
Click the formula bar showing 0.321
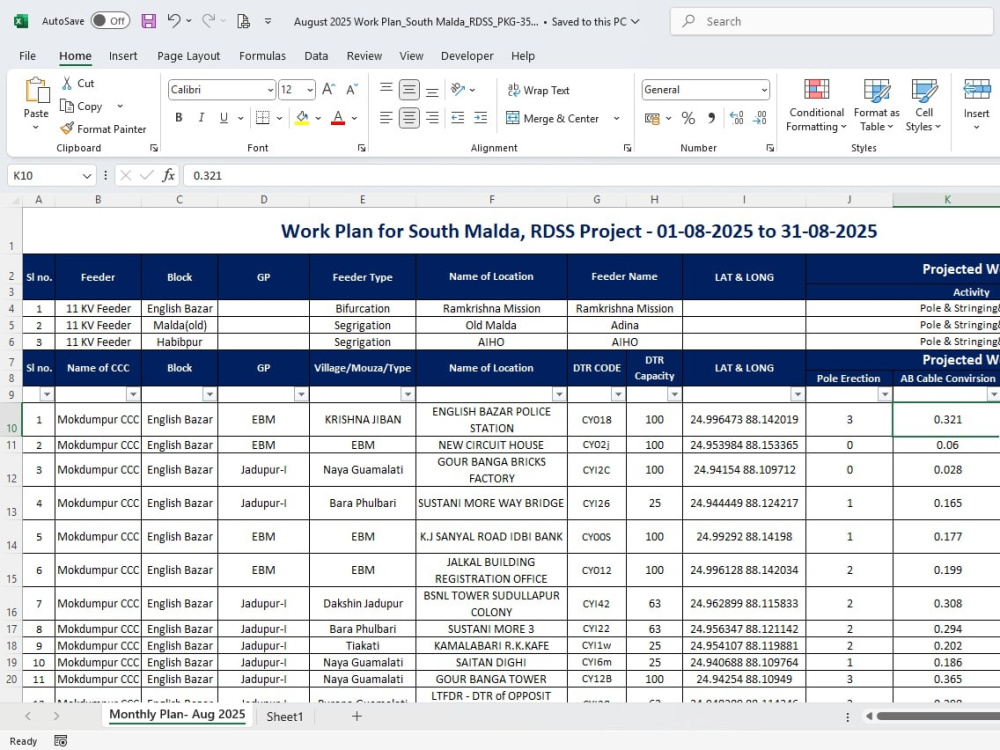[591, 175]
